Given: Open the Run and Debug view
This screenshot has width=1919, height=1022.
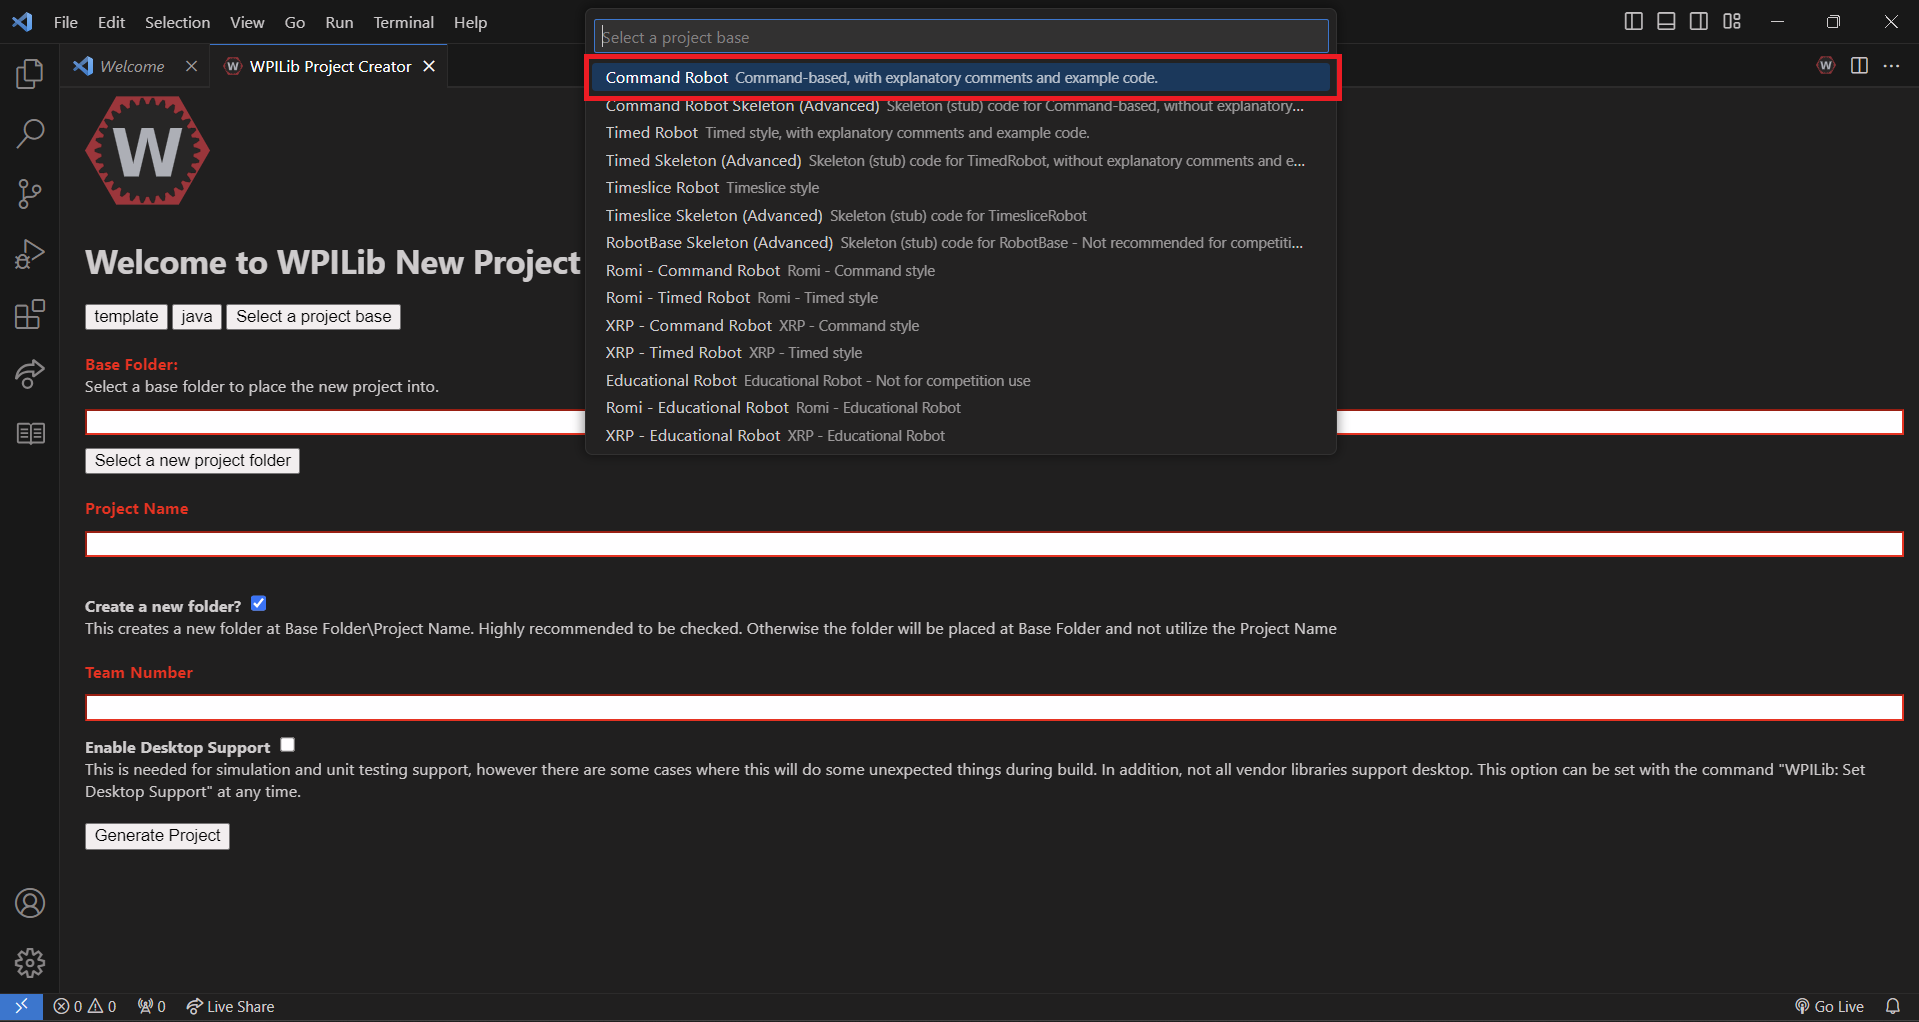Looking at the screenshot, I should point(30,254).
